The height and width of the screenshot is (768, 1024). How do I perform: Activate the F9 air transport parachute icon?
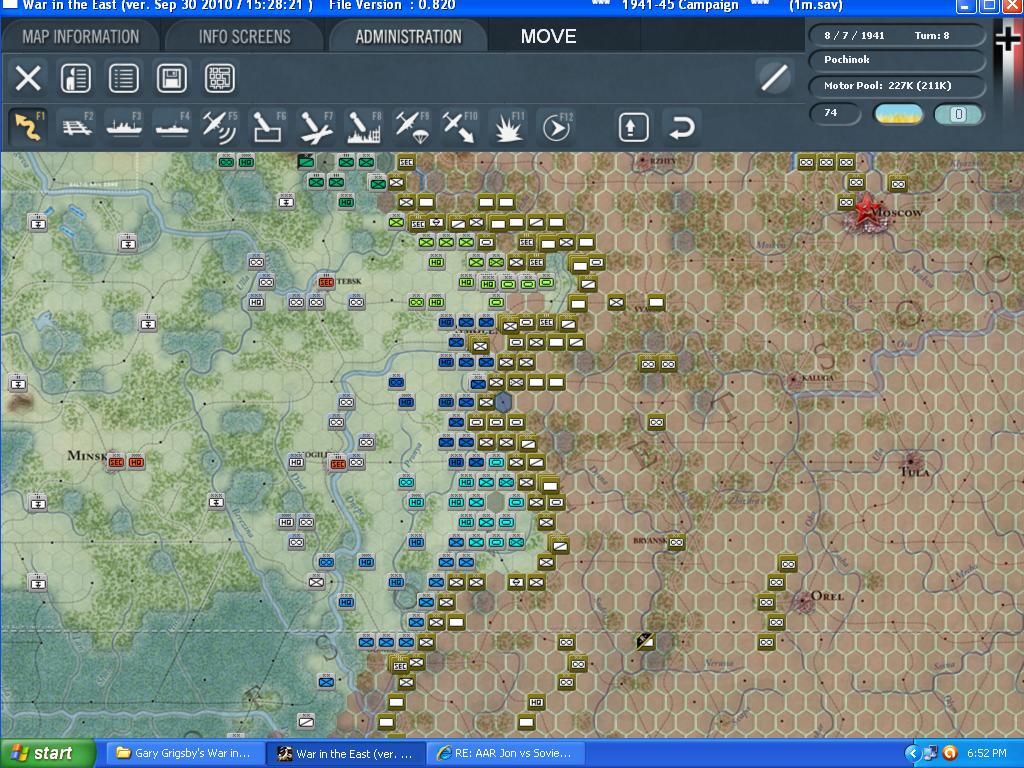[412, 126]
